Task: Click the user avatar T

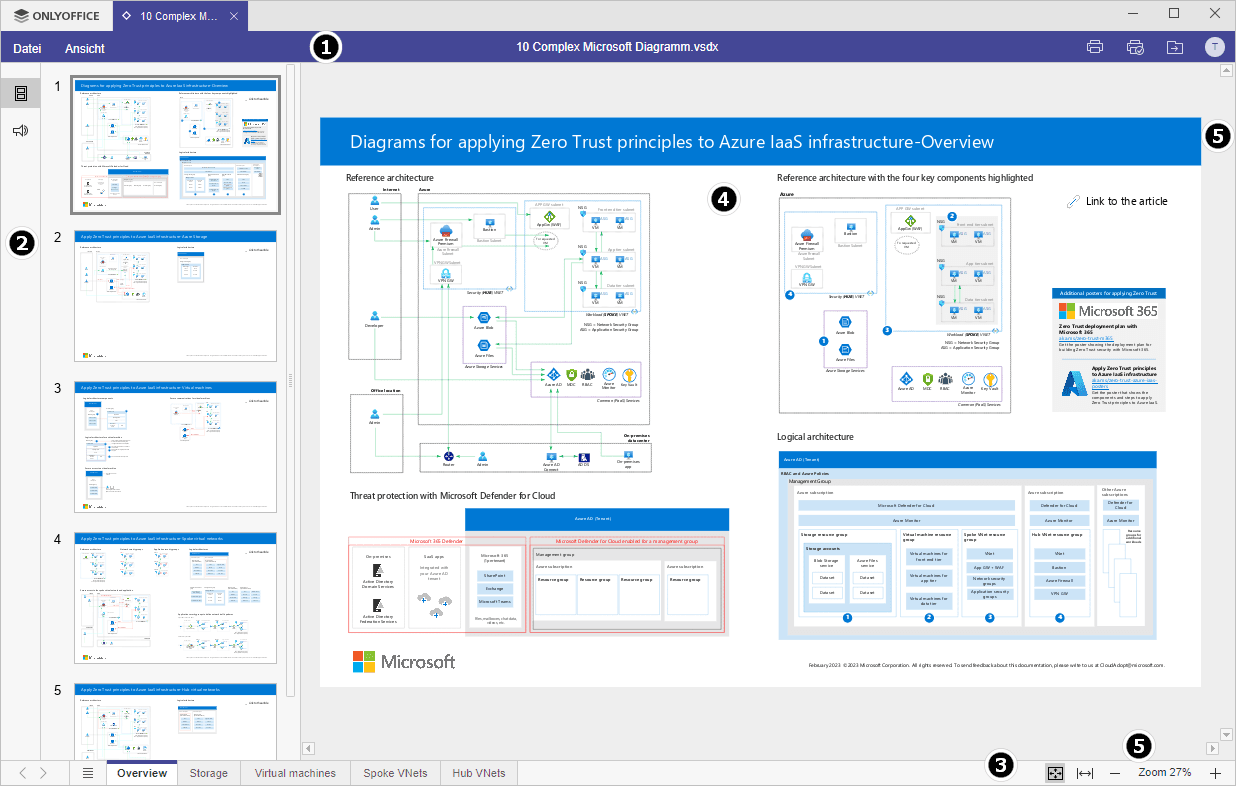Action: coord(1214,47)
